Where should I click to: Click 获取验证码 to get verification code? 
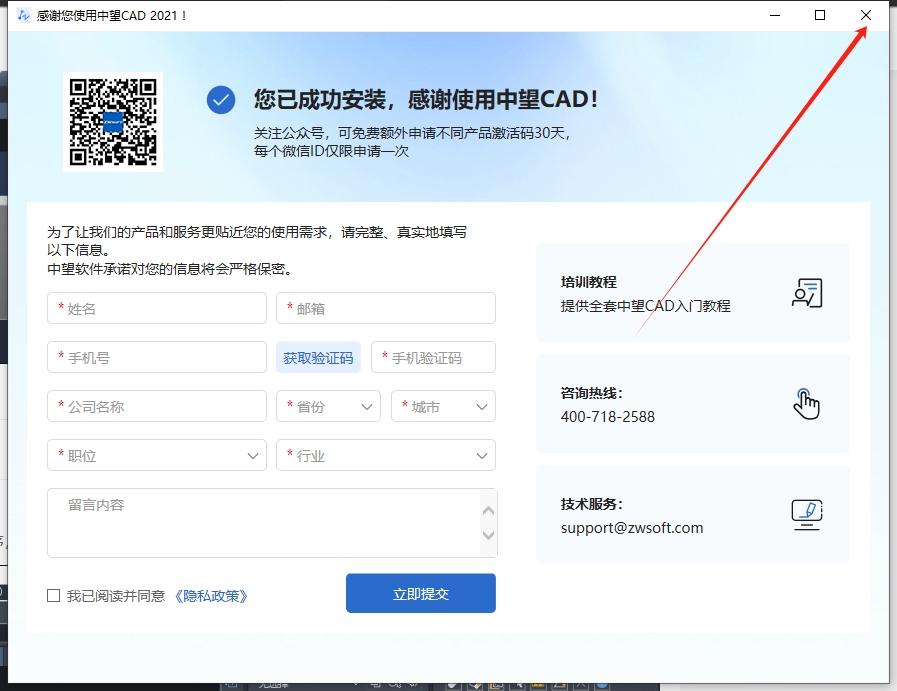[318, 357]
